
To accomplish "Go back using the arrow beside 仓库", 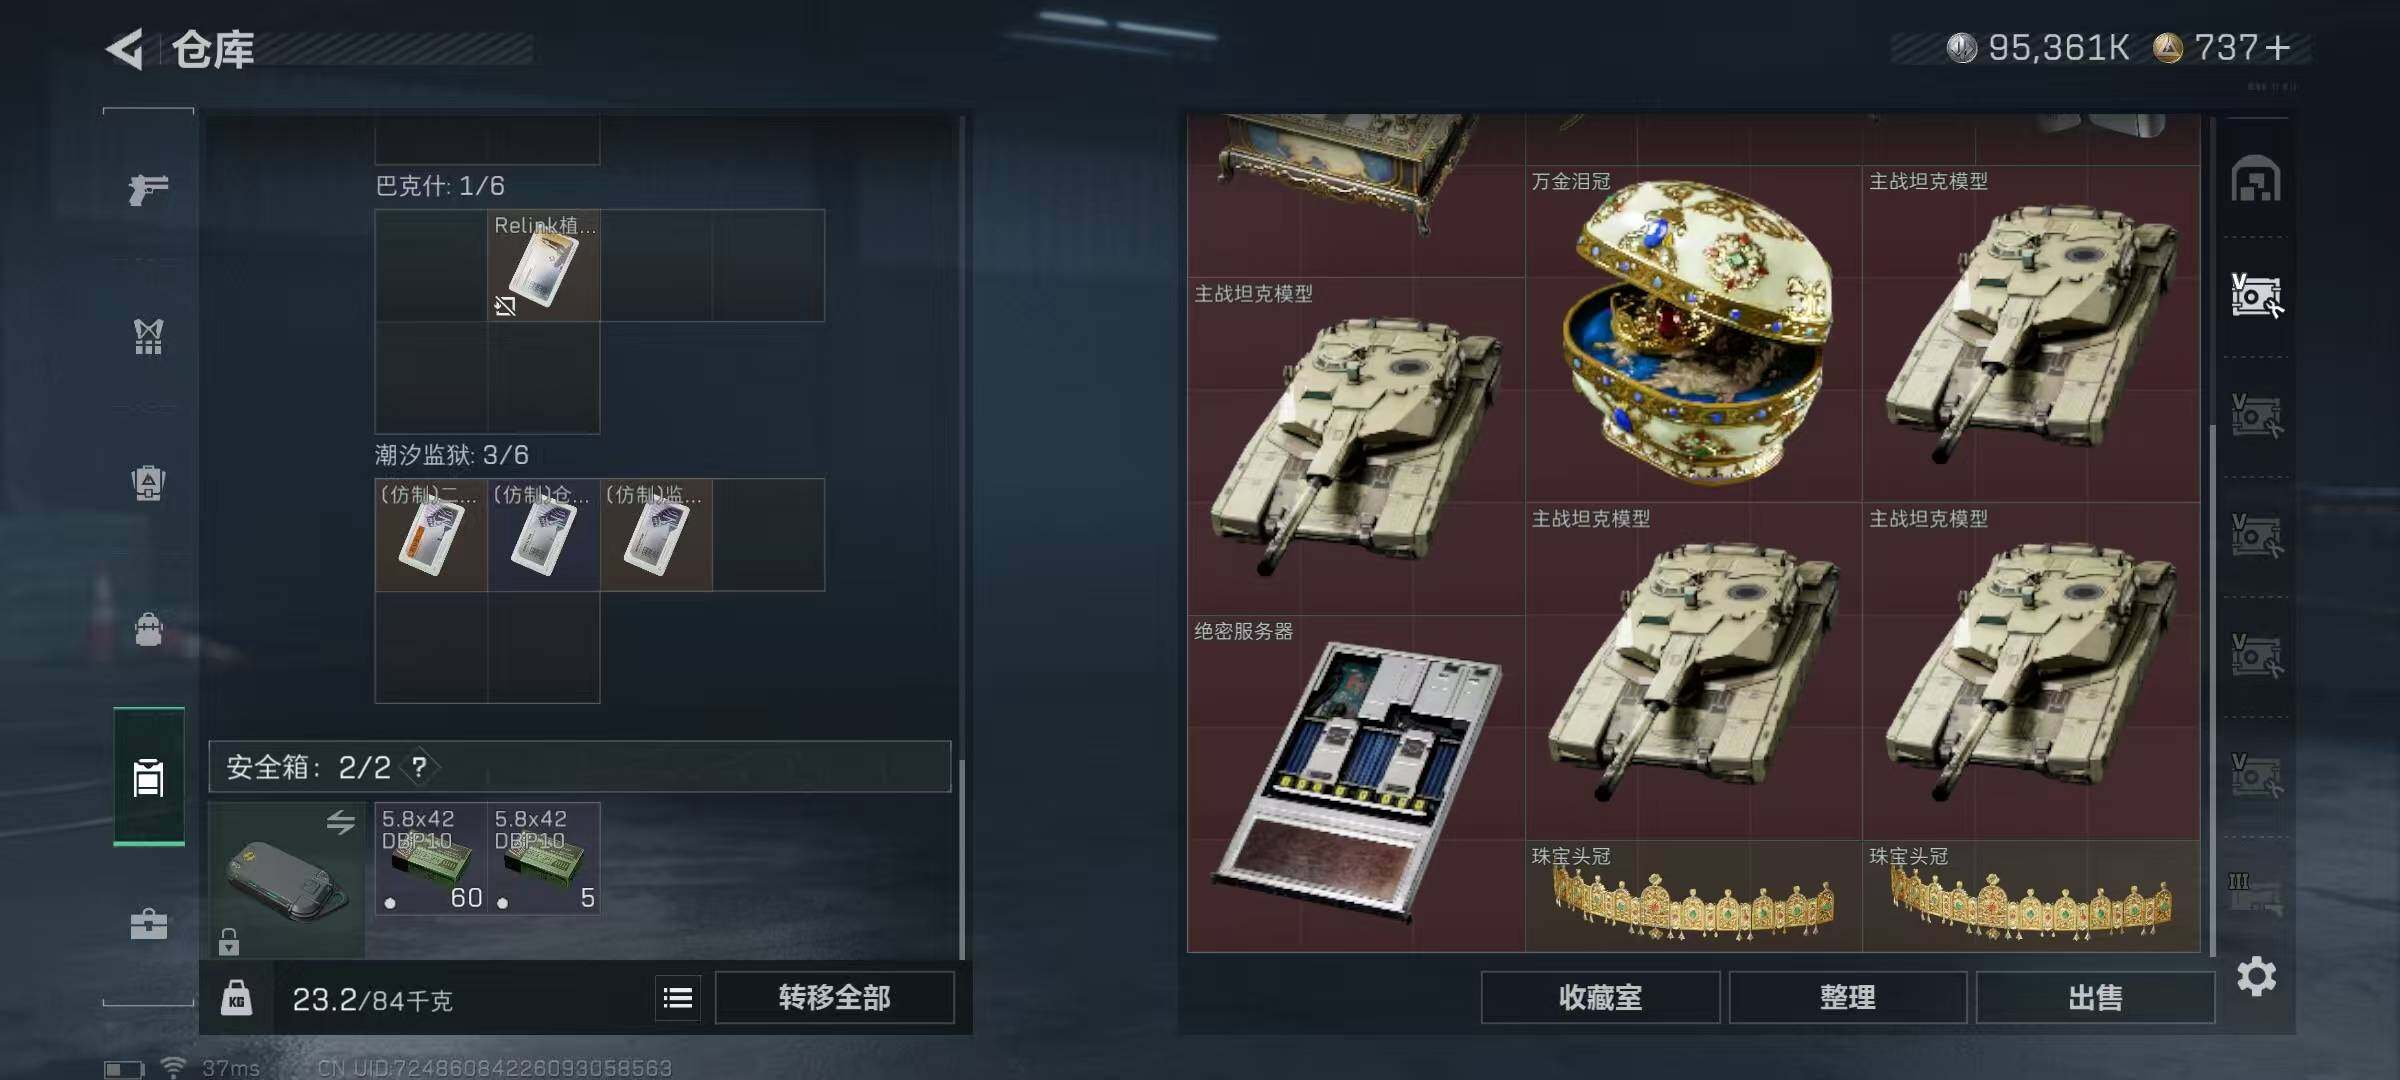I will click(x=126, y=49).
